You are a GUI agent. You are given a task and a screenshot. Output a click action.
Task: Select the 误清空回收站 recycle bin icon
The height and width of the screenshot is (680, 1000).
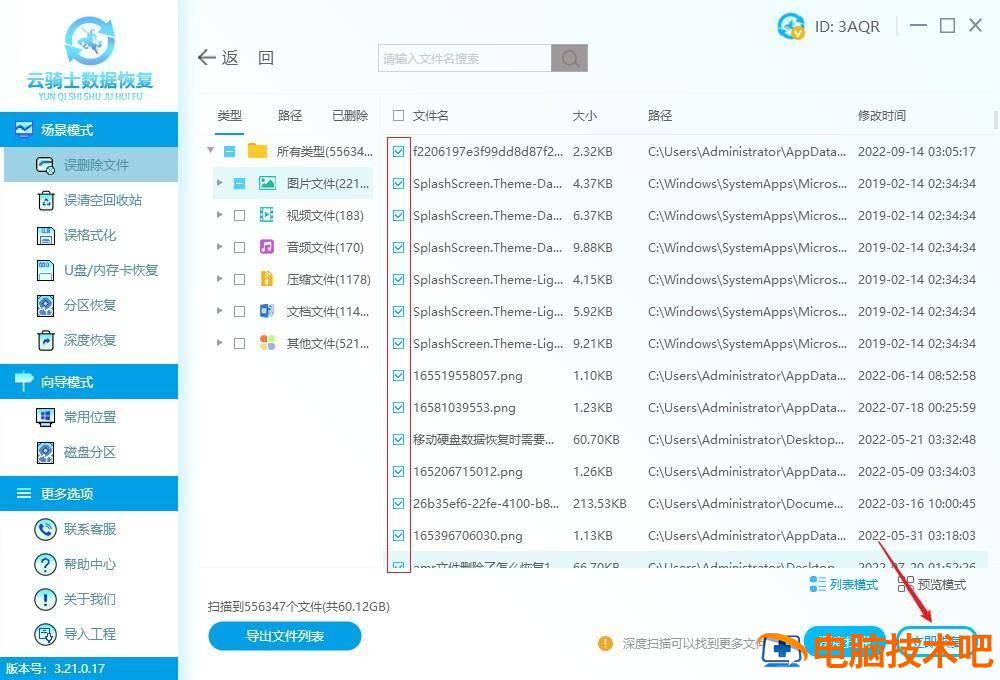coord(46,200)
